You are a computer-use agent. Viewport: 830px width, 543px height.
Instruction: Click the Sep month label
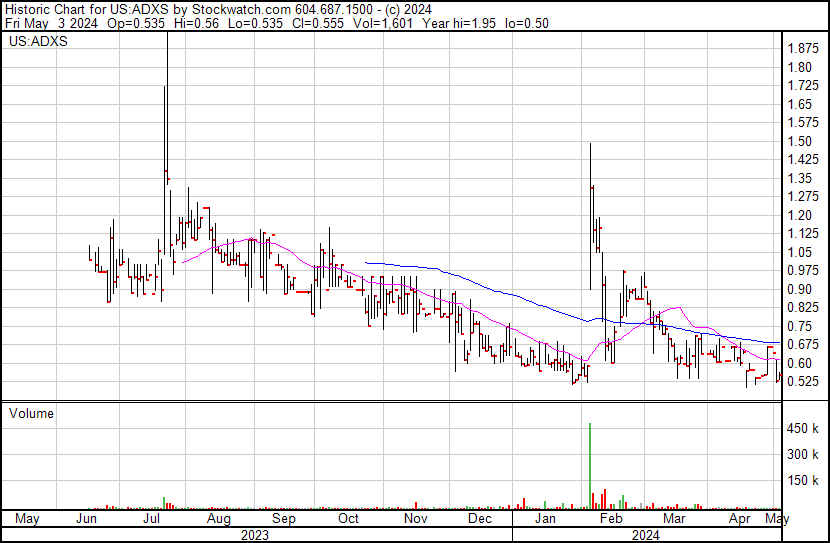pyautogui.click(x=284, y=519)
